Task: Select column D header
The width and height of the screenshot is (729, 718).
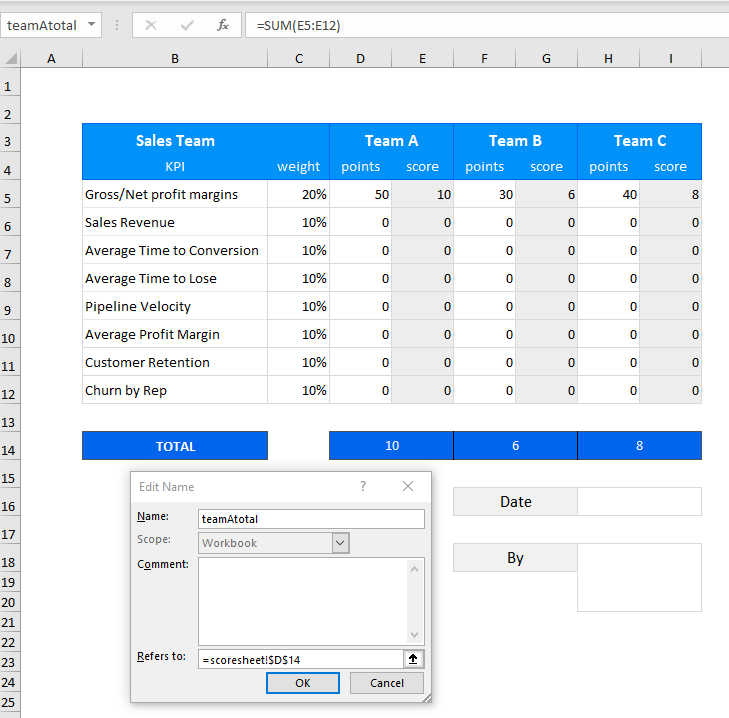Action: pos(360,59)
